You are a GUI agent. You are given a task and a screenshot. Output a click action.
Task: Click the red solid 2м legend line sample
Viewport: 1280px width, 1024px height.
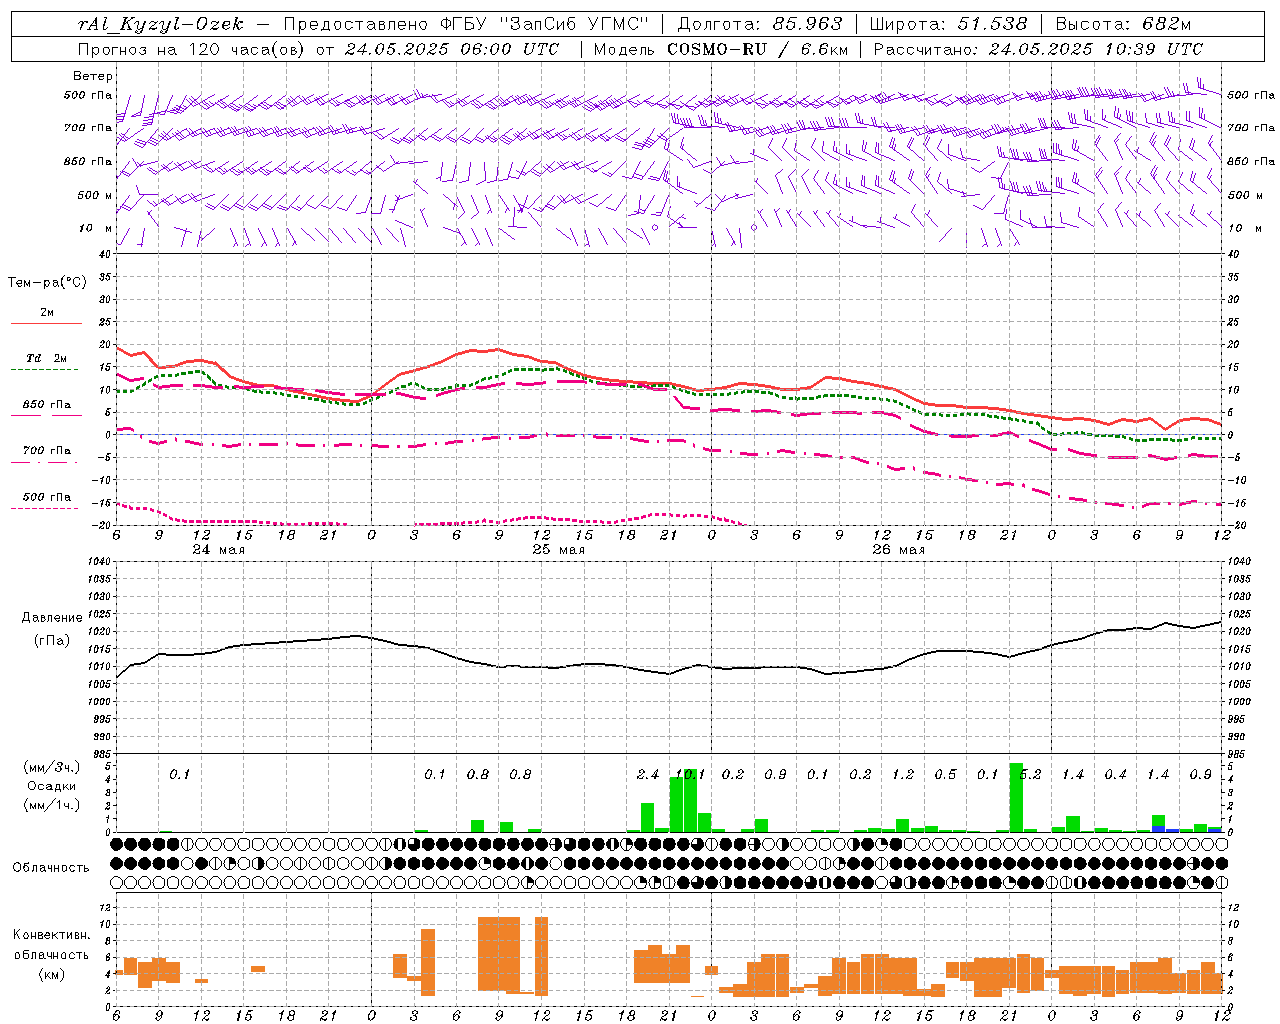pyautogui.click(x=46, y=324)
